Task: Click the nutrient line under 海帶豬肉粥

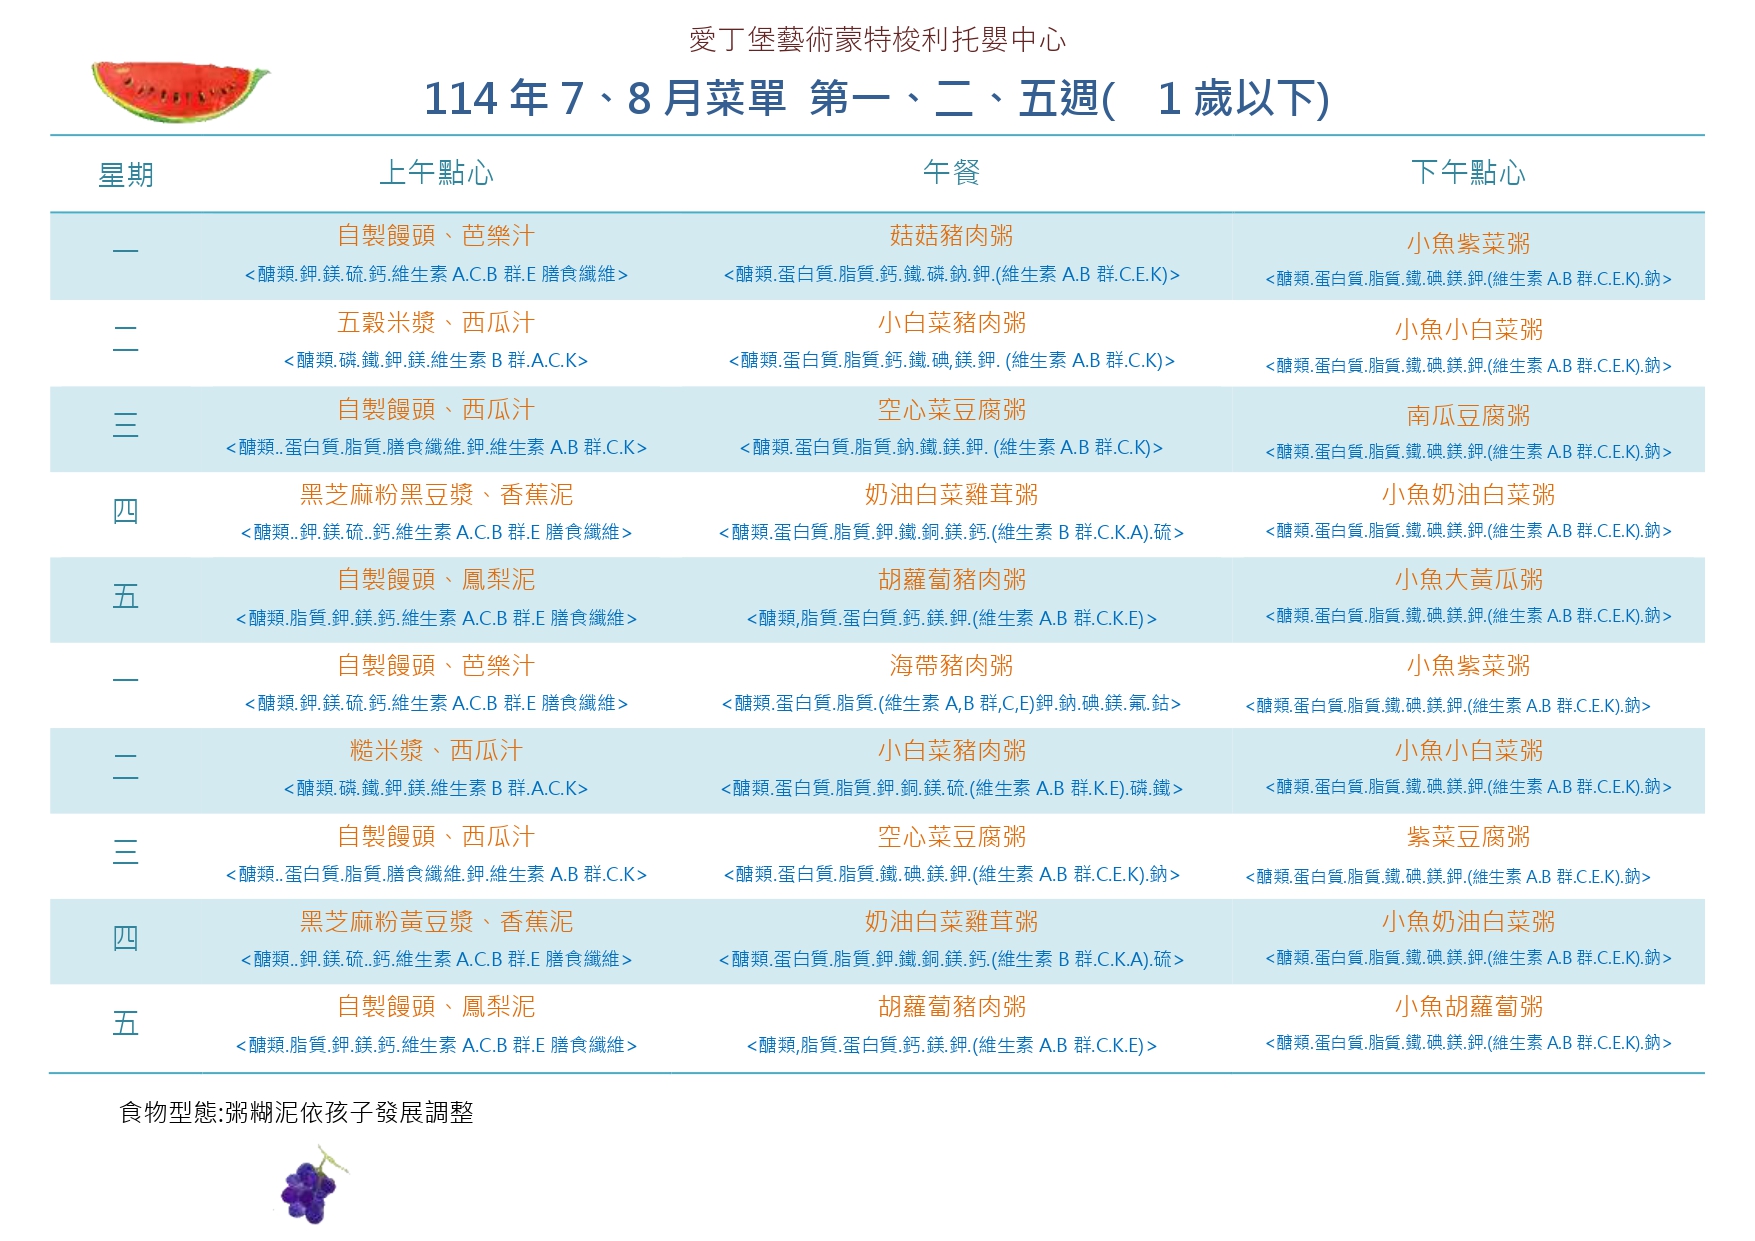Action: pos(951,704)
